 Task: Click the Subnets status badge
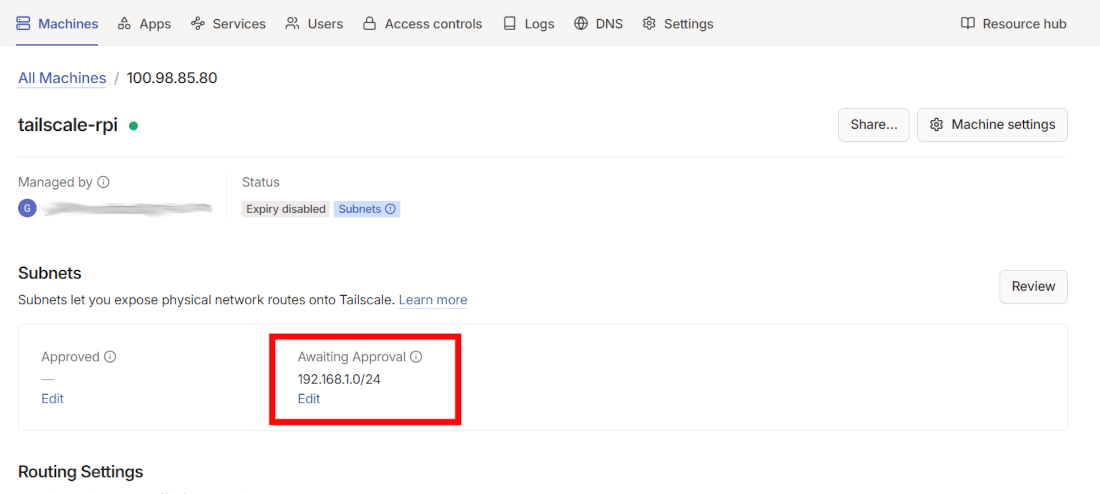tap(367, 209)
